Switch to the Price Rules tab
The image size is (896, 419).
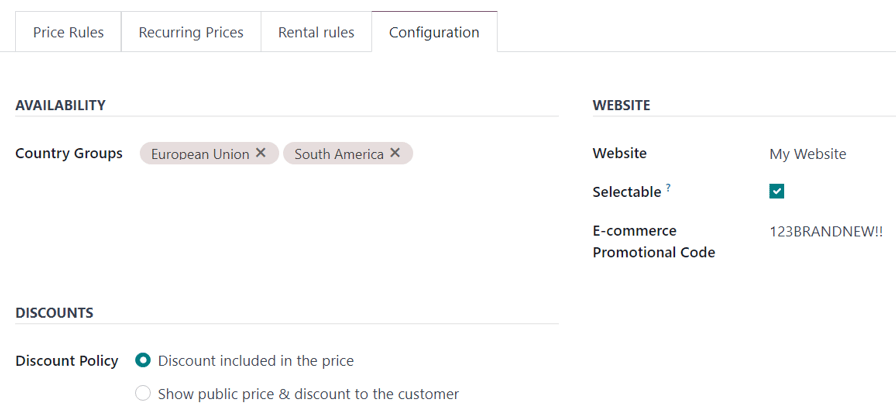pyautogui.click(x=68, y=32)
